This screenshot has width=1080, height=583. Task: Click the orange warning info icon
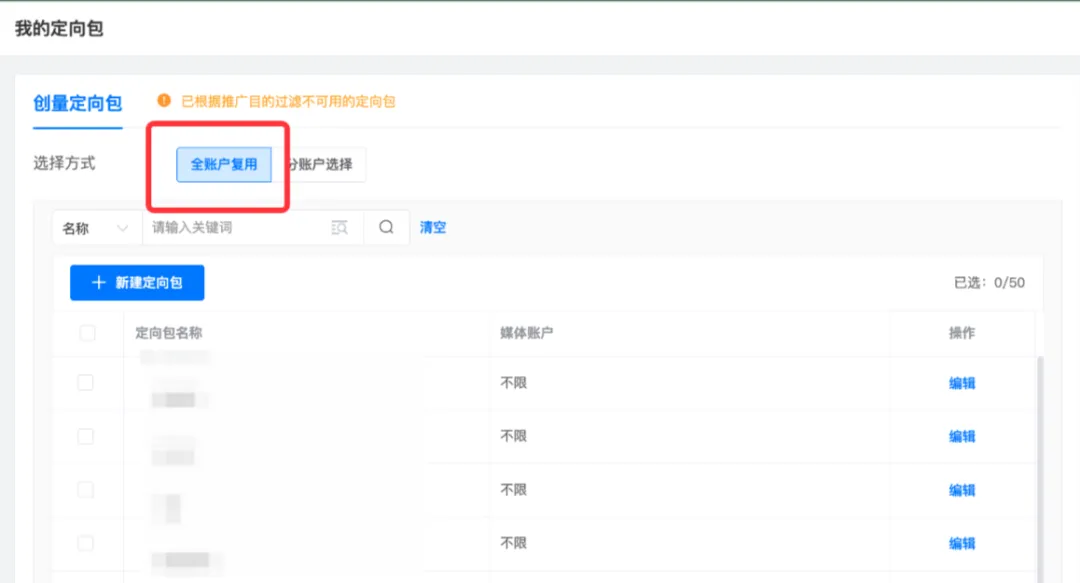[164, 101]
